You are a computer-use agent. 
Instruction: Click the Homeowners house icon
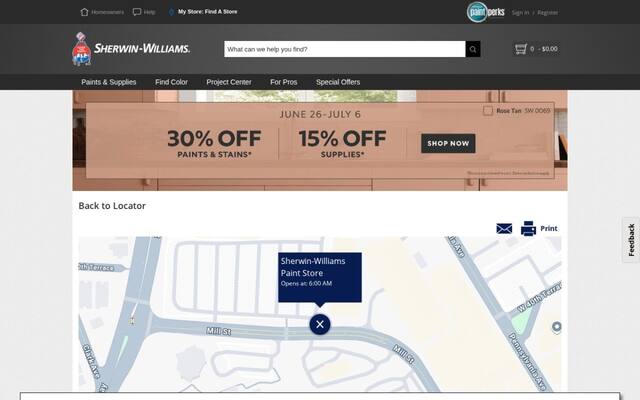[x=84, y=12]
